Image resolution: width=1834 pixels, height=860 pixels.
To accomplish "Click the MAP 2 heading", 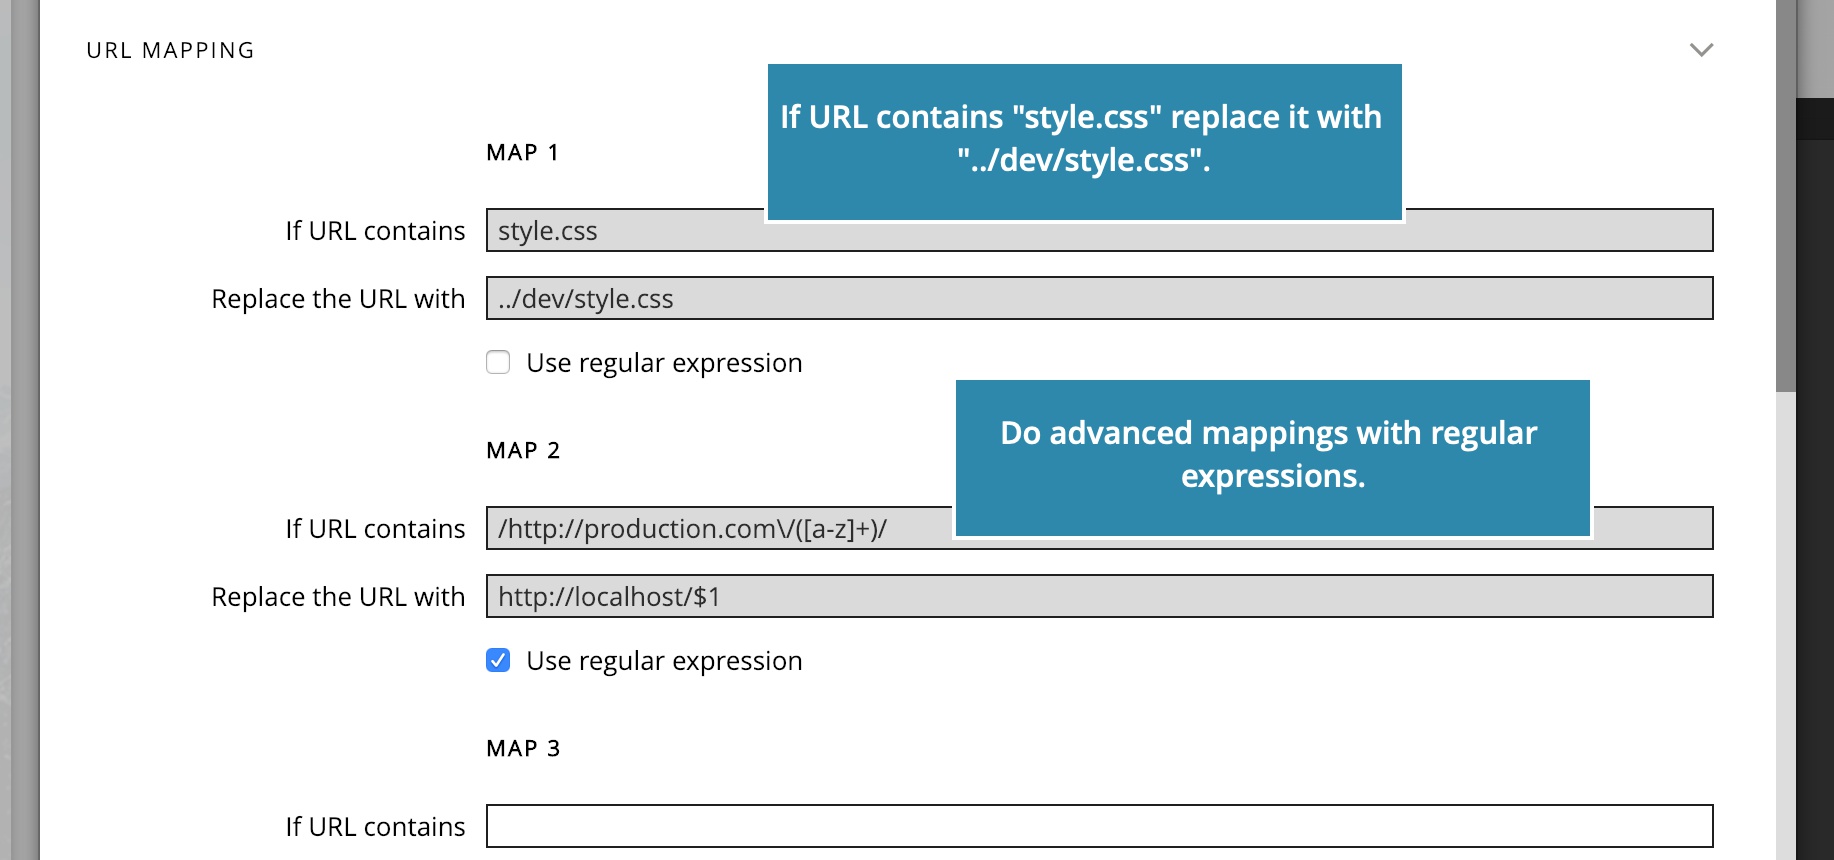I will [522, 450].
